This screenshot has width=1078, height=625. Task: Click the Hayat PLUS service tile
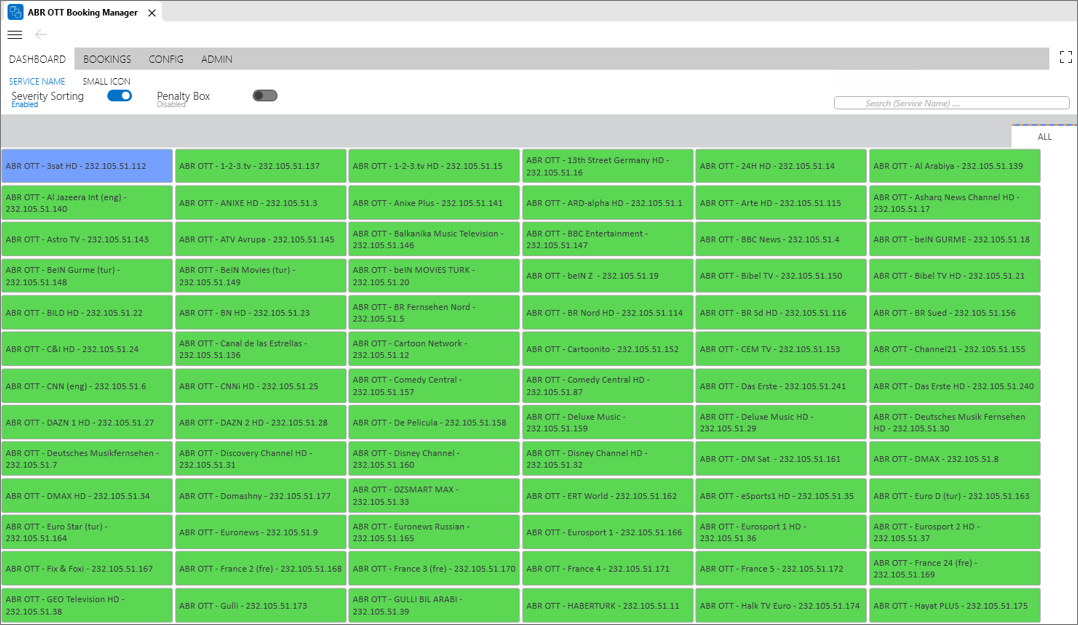point(955,605)
